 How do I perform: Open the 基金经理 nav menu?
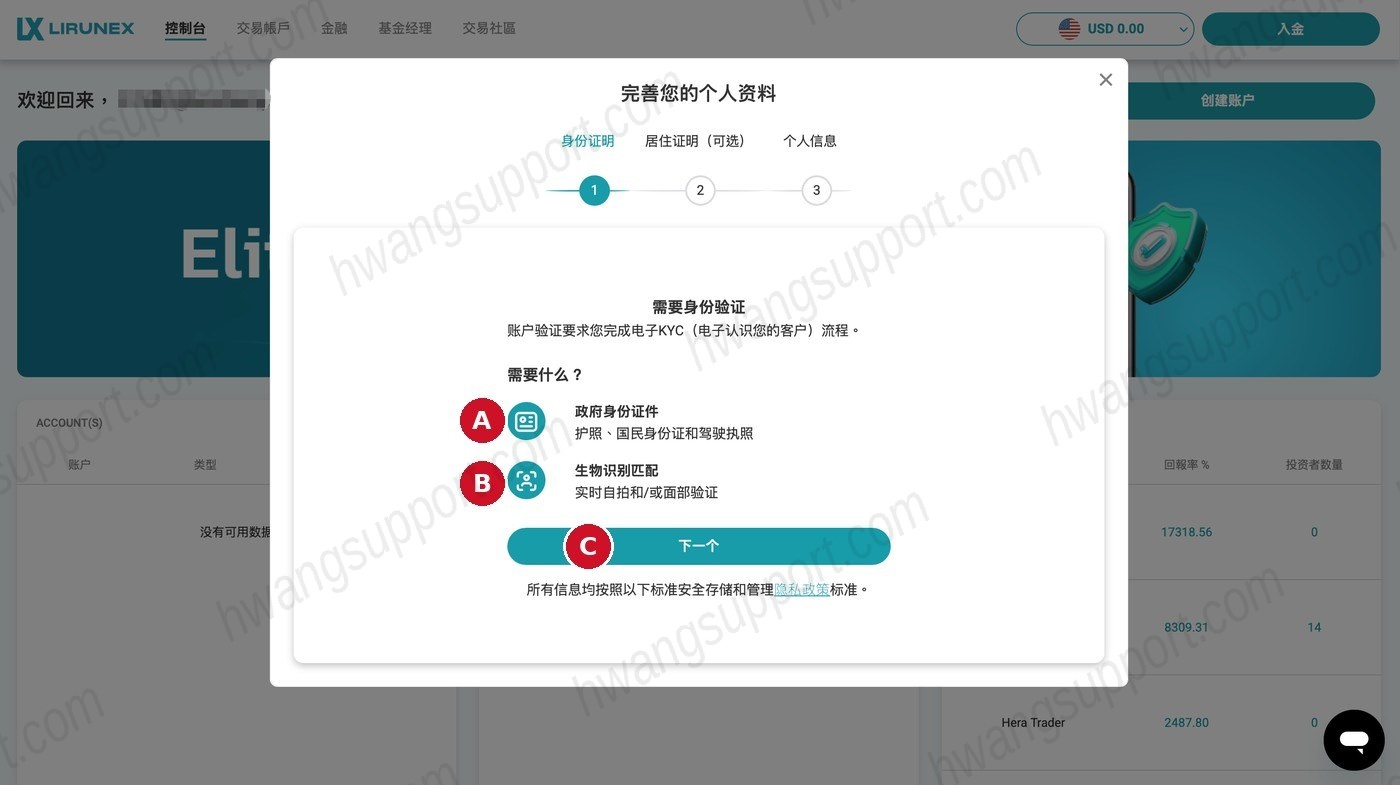click(405, 28)
